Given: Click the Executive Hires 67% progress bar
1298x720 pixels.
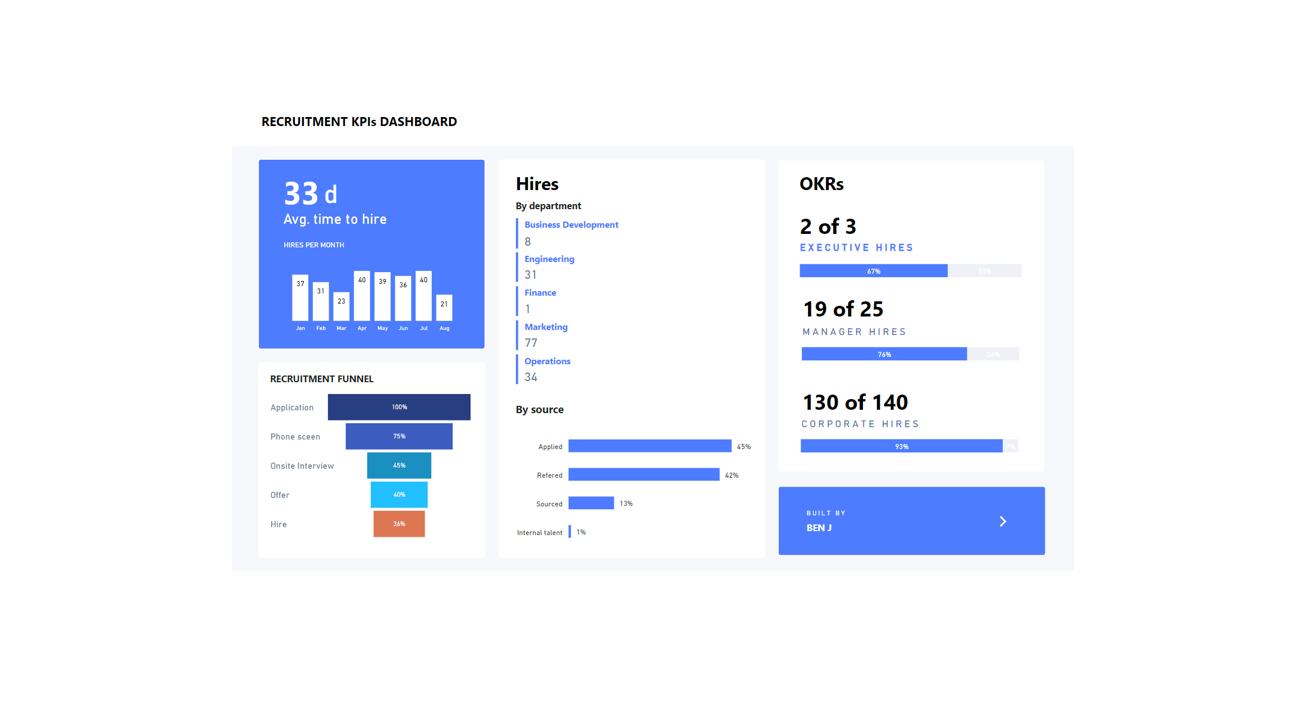Looking at the screenshot, I should click(873, 271).
